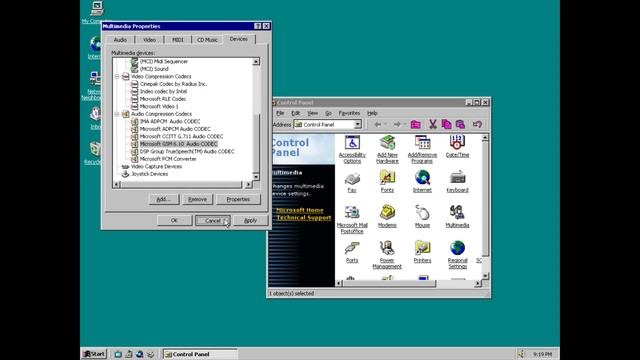Image resolution: width=640 pixels, height=360 pixels.
Task: Open the Back button history dropdown arrow
Action: click(x=385, y=124)
